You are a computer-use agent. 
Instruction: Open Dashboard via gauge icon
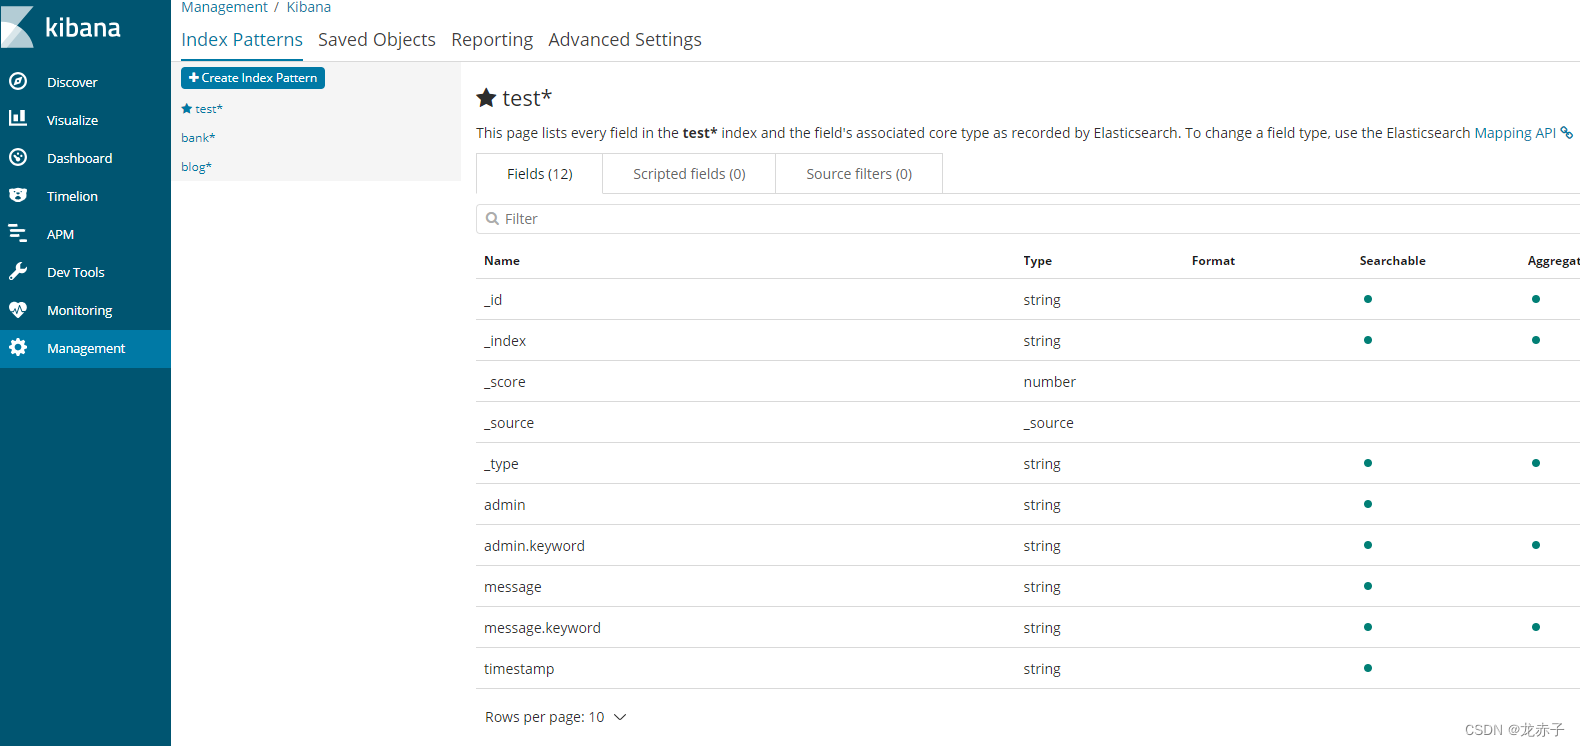(x=18, y=157)
